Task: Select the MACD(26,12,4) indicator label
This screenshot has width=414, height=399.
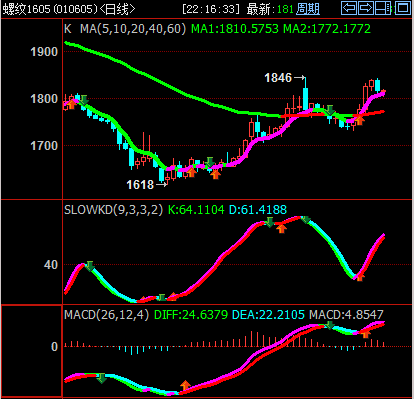Action: coord(106,314)
